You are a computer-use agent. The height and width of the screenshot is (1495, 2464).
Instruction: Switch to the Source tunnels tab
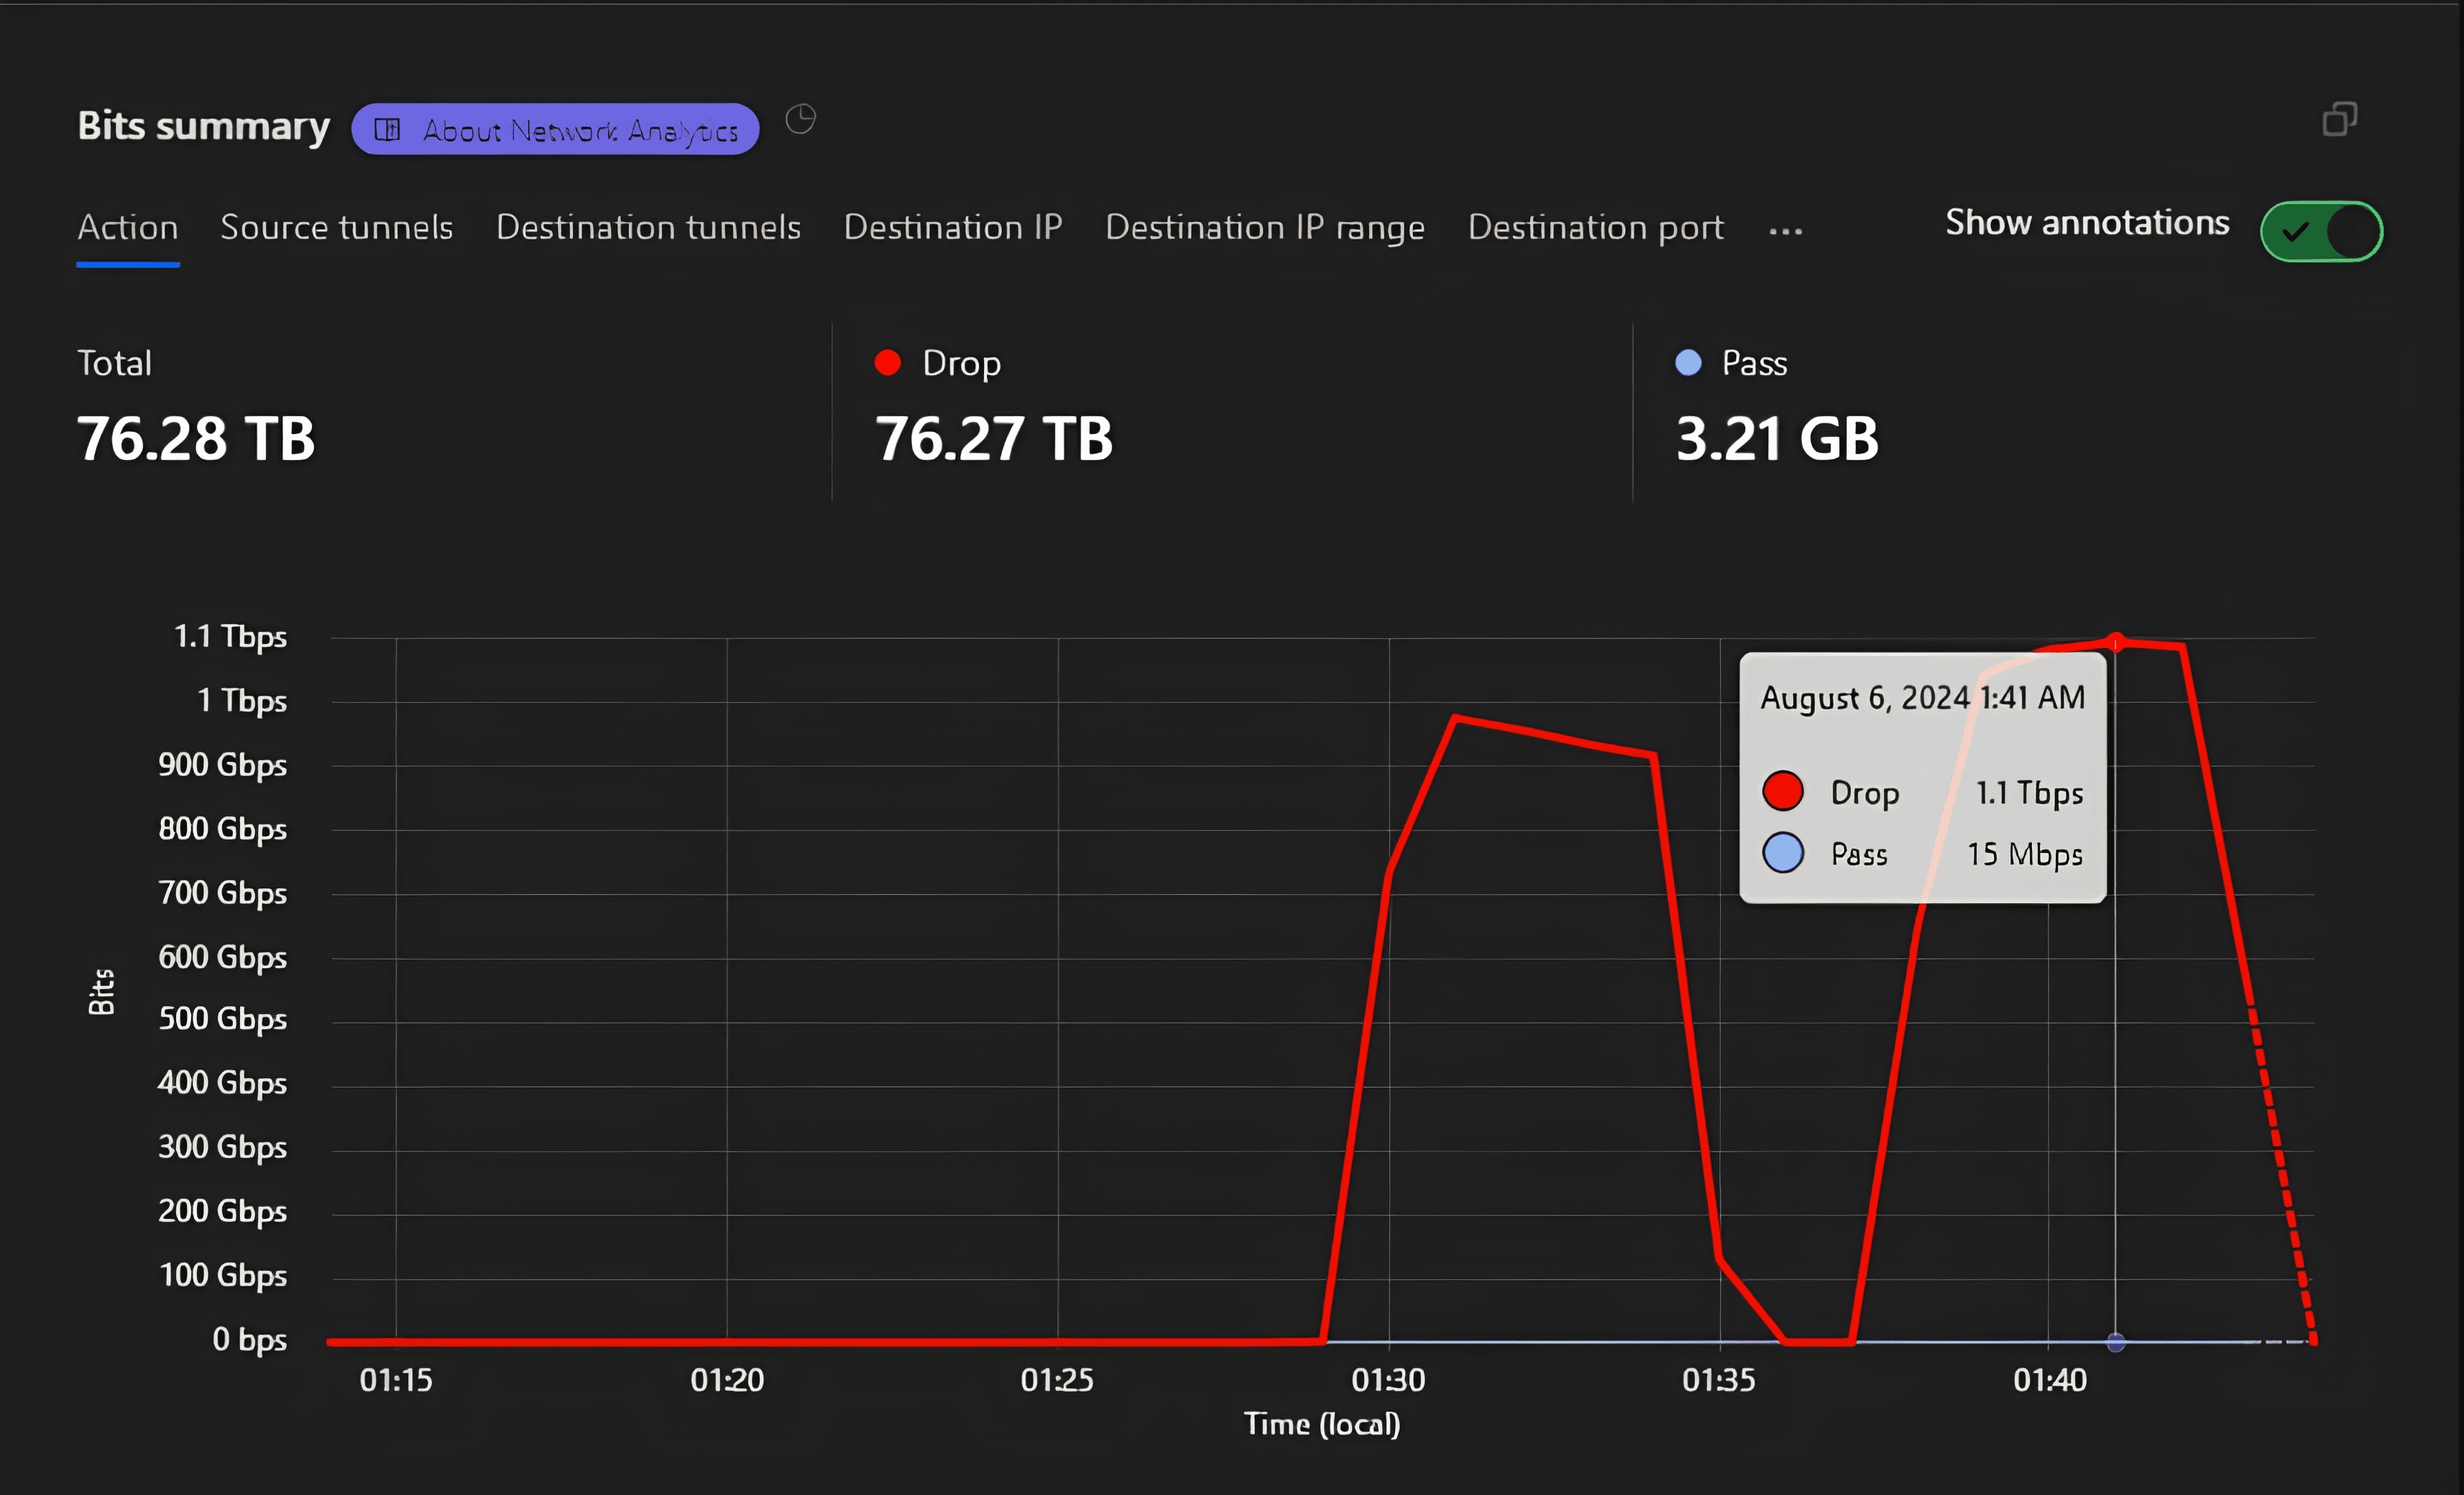click(x=336, y=228)
